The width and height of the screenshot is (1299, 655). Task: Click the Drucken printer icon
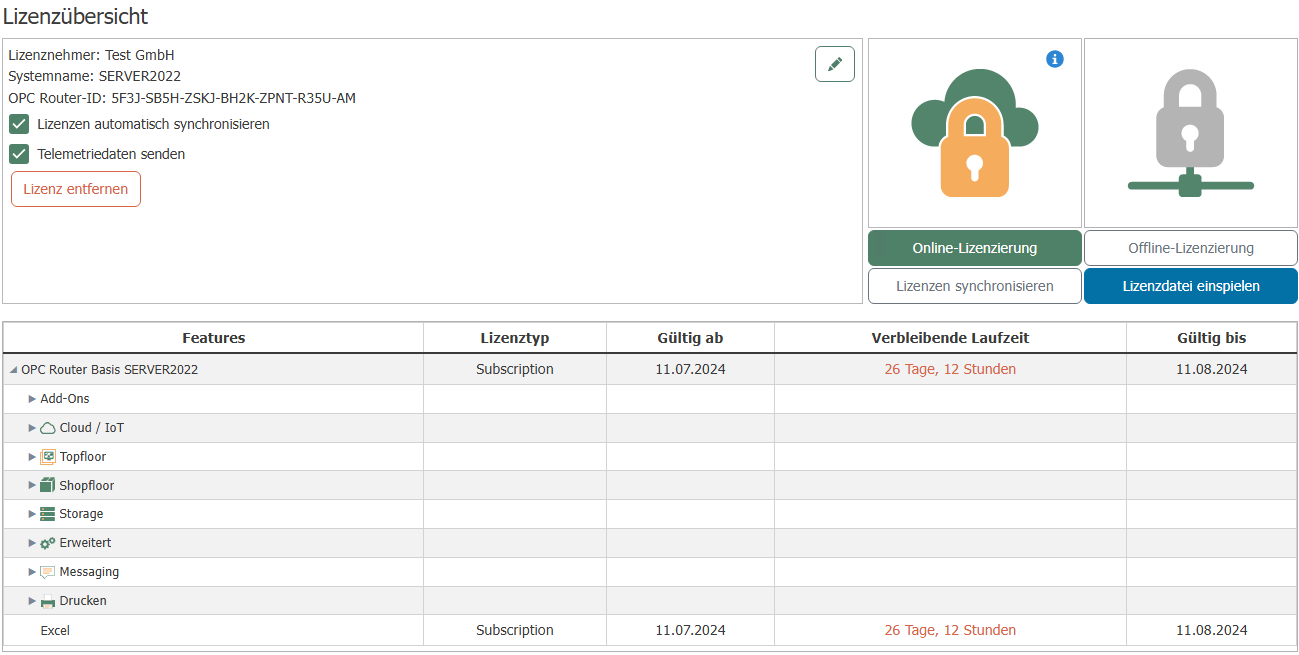[47, 601]
